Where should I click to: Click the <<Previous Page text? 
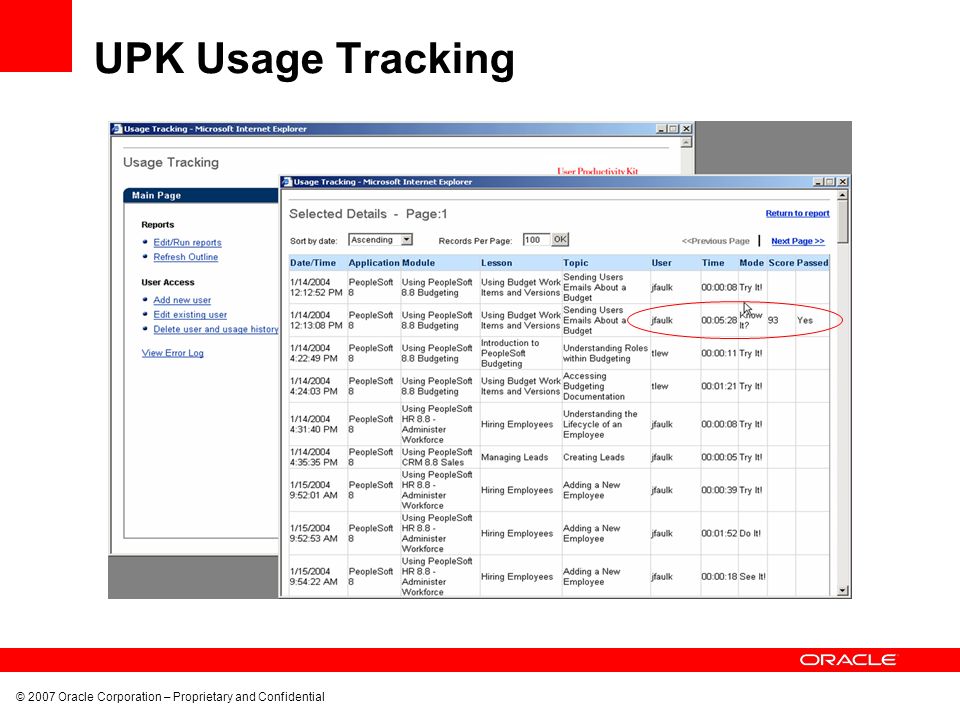[716, 241]
